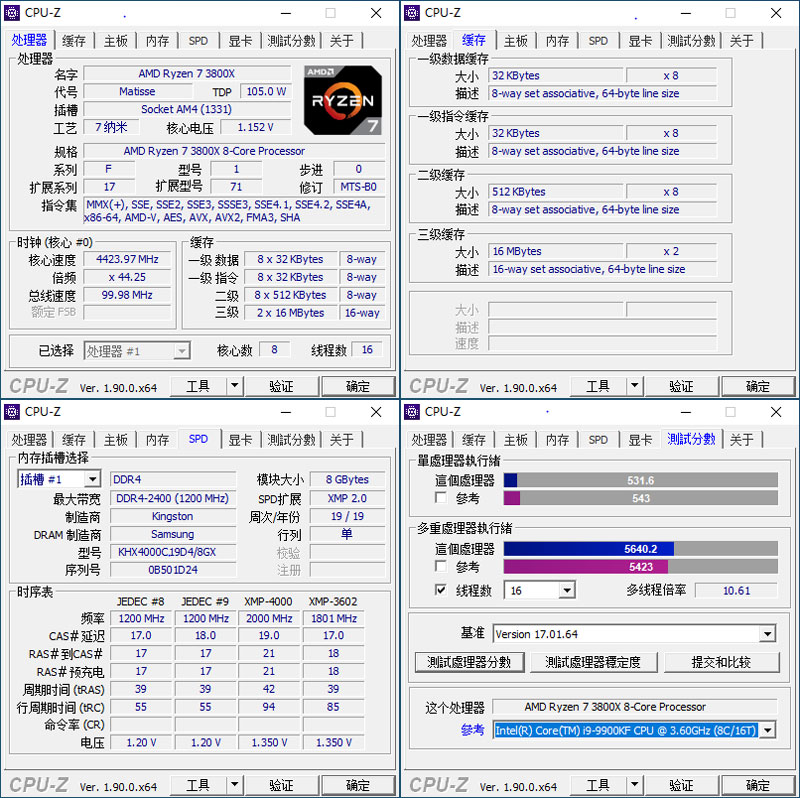Click manufacturer Kingston field
The height and width of the screenshot is (798, 800).
point(172,516)
